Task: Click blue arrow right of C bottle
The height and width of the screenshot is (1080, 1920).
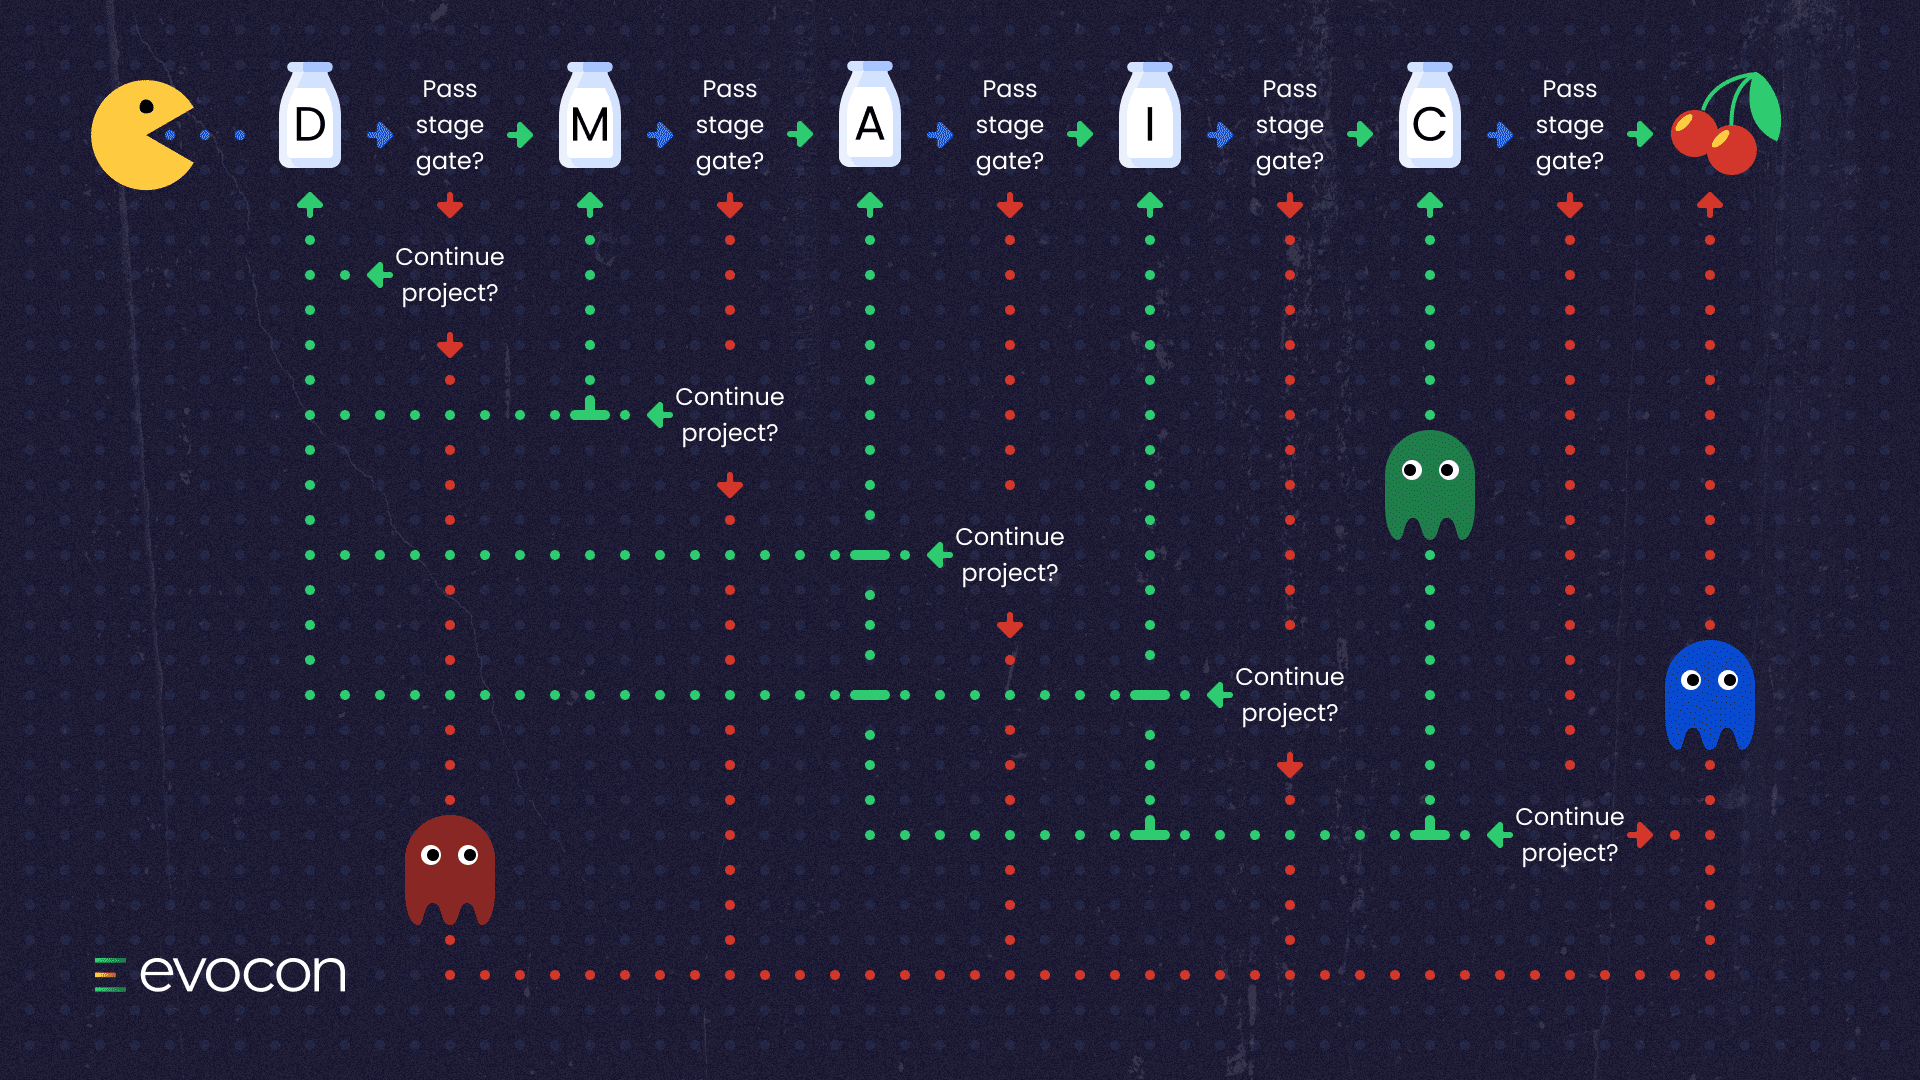Action: 1500,135
